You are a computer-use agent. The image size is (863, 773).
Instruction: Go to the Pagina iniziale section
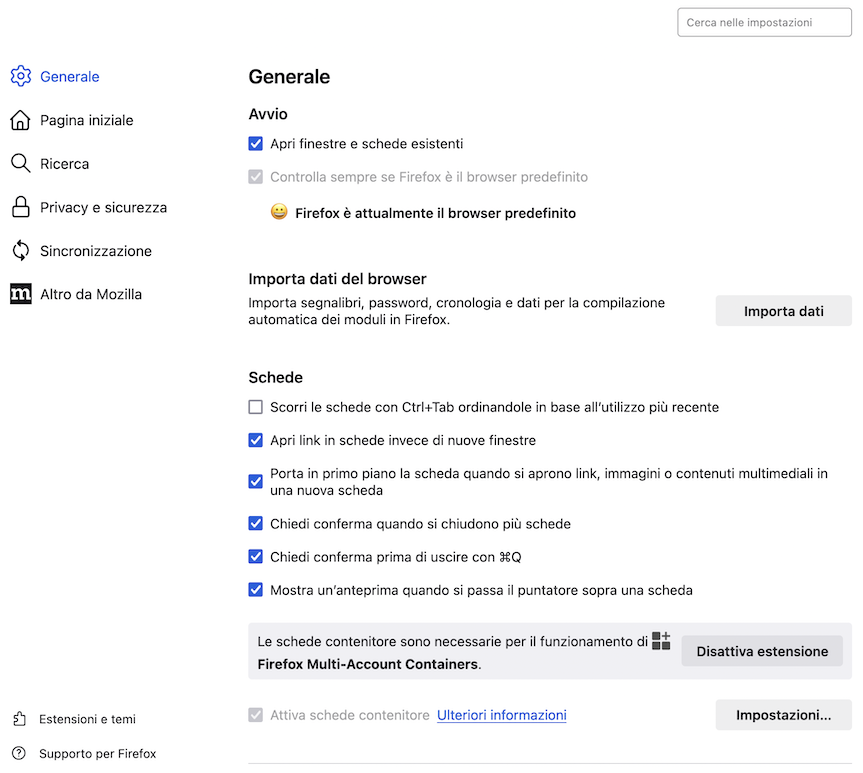[86, 120]
